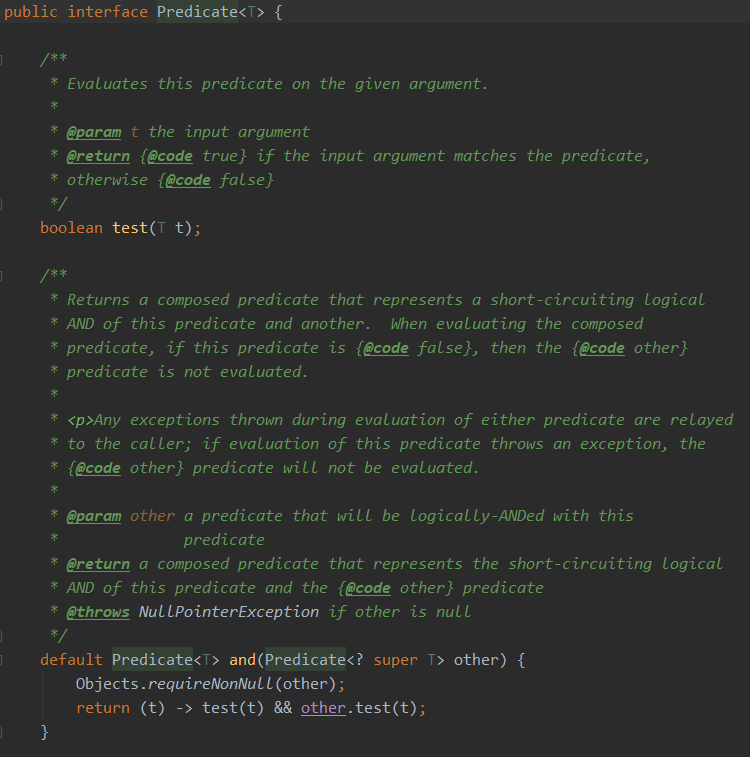Screen dimensions: 750x757
Task: Click the 'default' keyword
Action: pyautogui.click(x=71, y=660)
